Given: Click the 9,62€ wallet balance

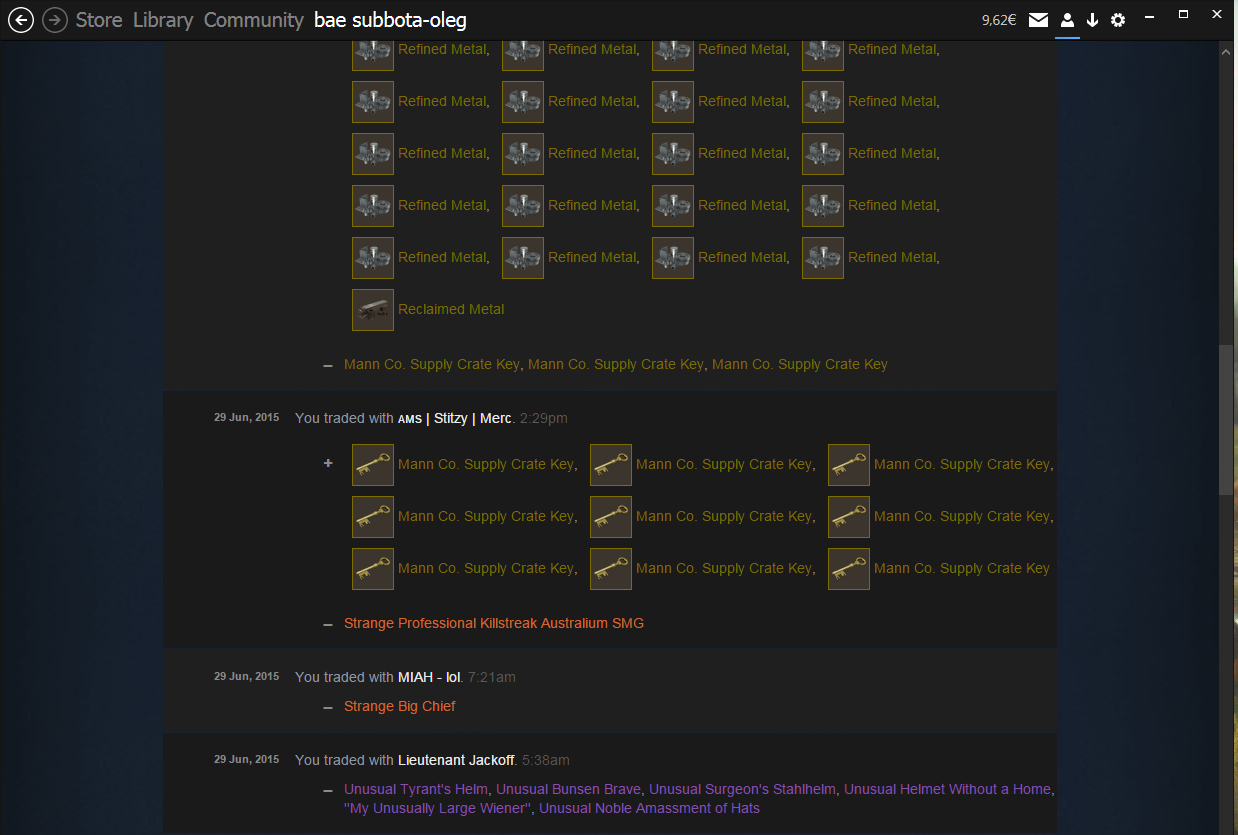Looking at the screenshot, I should pyautogui.click(x=999, y=20).
